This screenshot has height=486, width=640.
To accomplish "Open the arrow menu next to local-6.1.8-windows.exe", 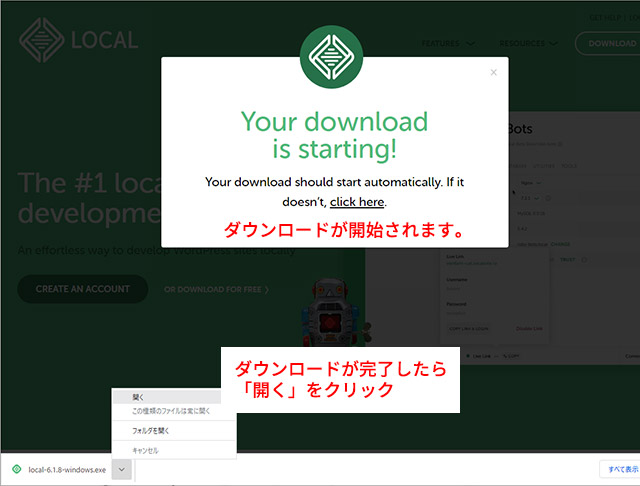I will (122, 469).
